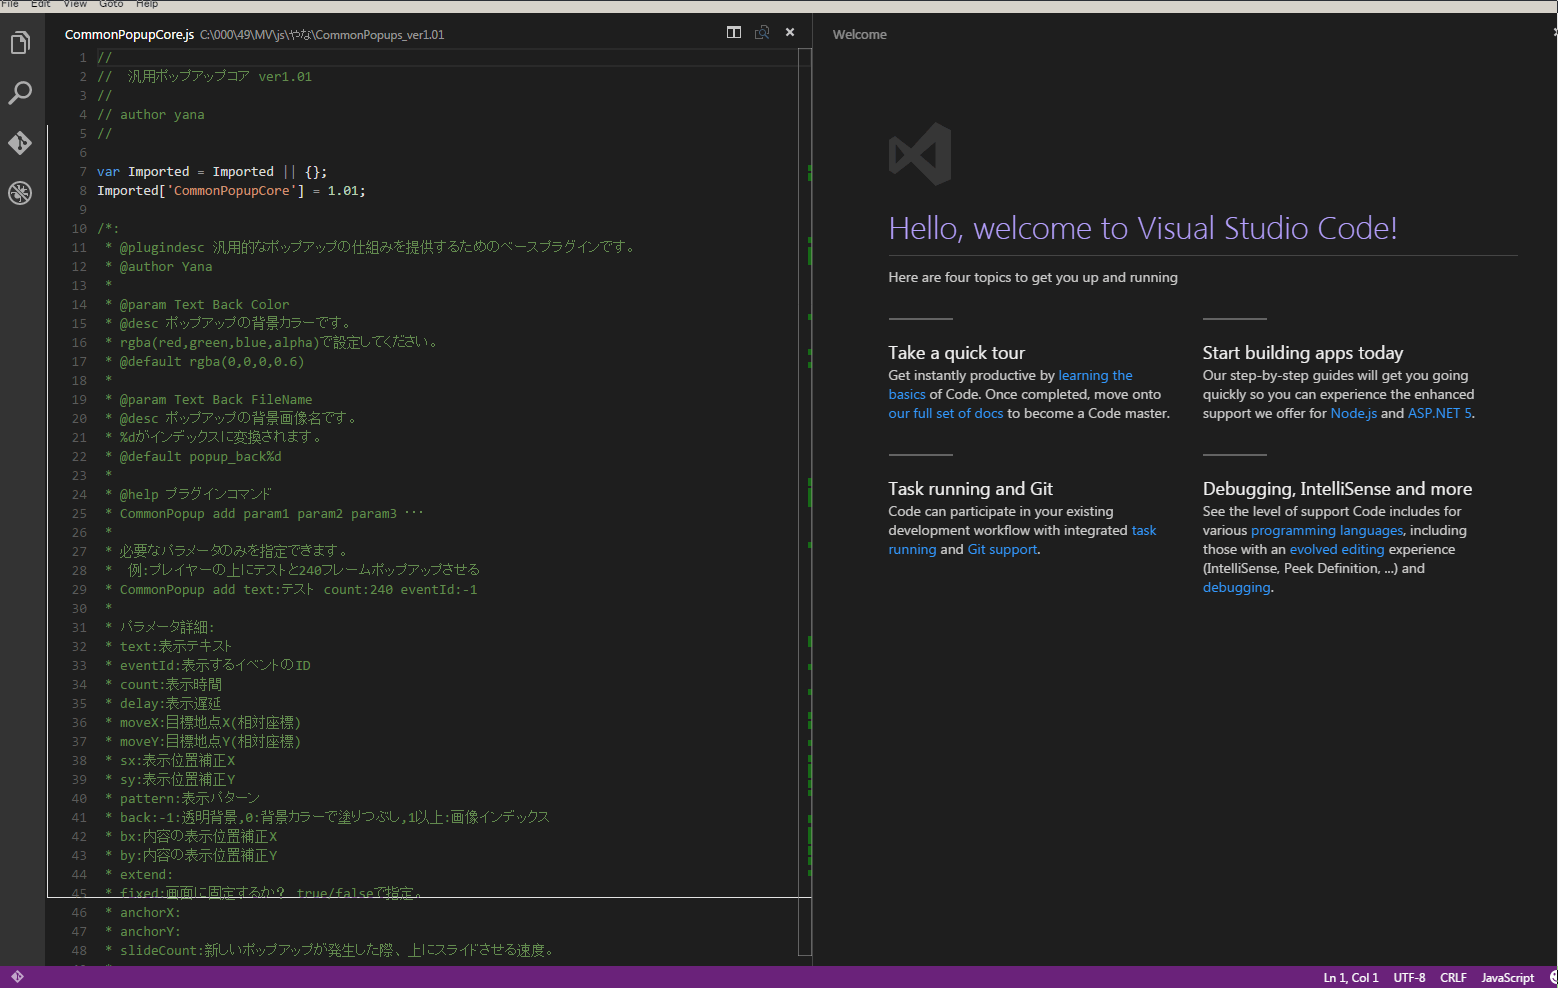
Task: Open the Help menu
Action: click(x=147, y=4)
